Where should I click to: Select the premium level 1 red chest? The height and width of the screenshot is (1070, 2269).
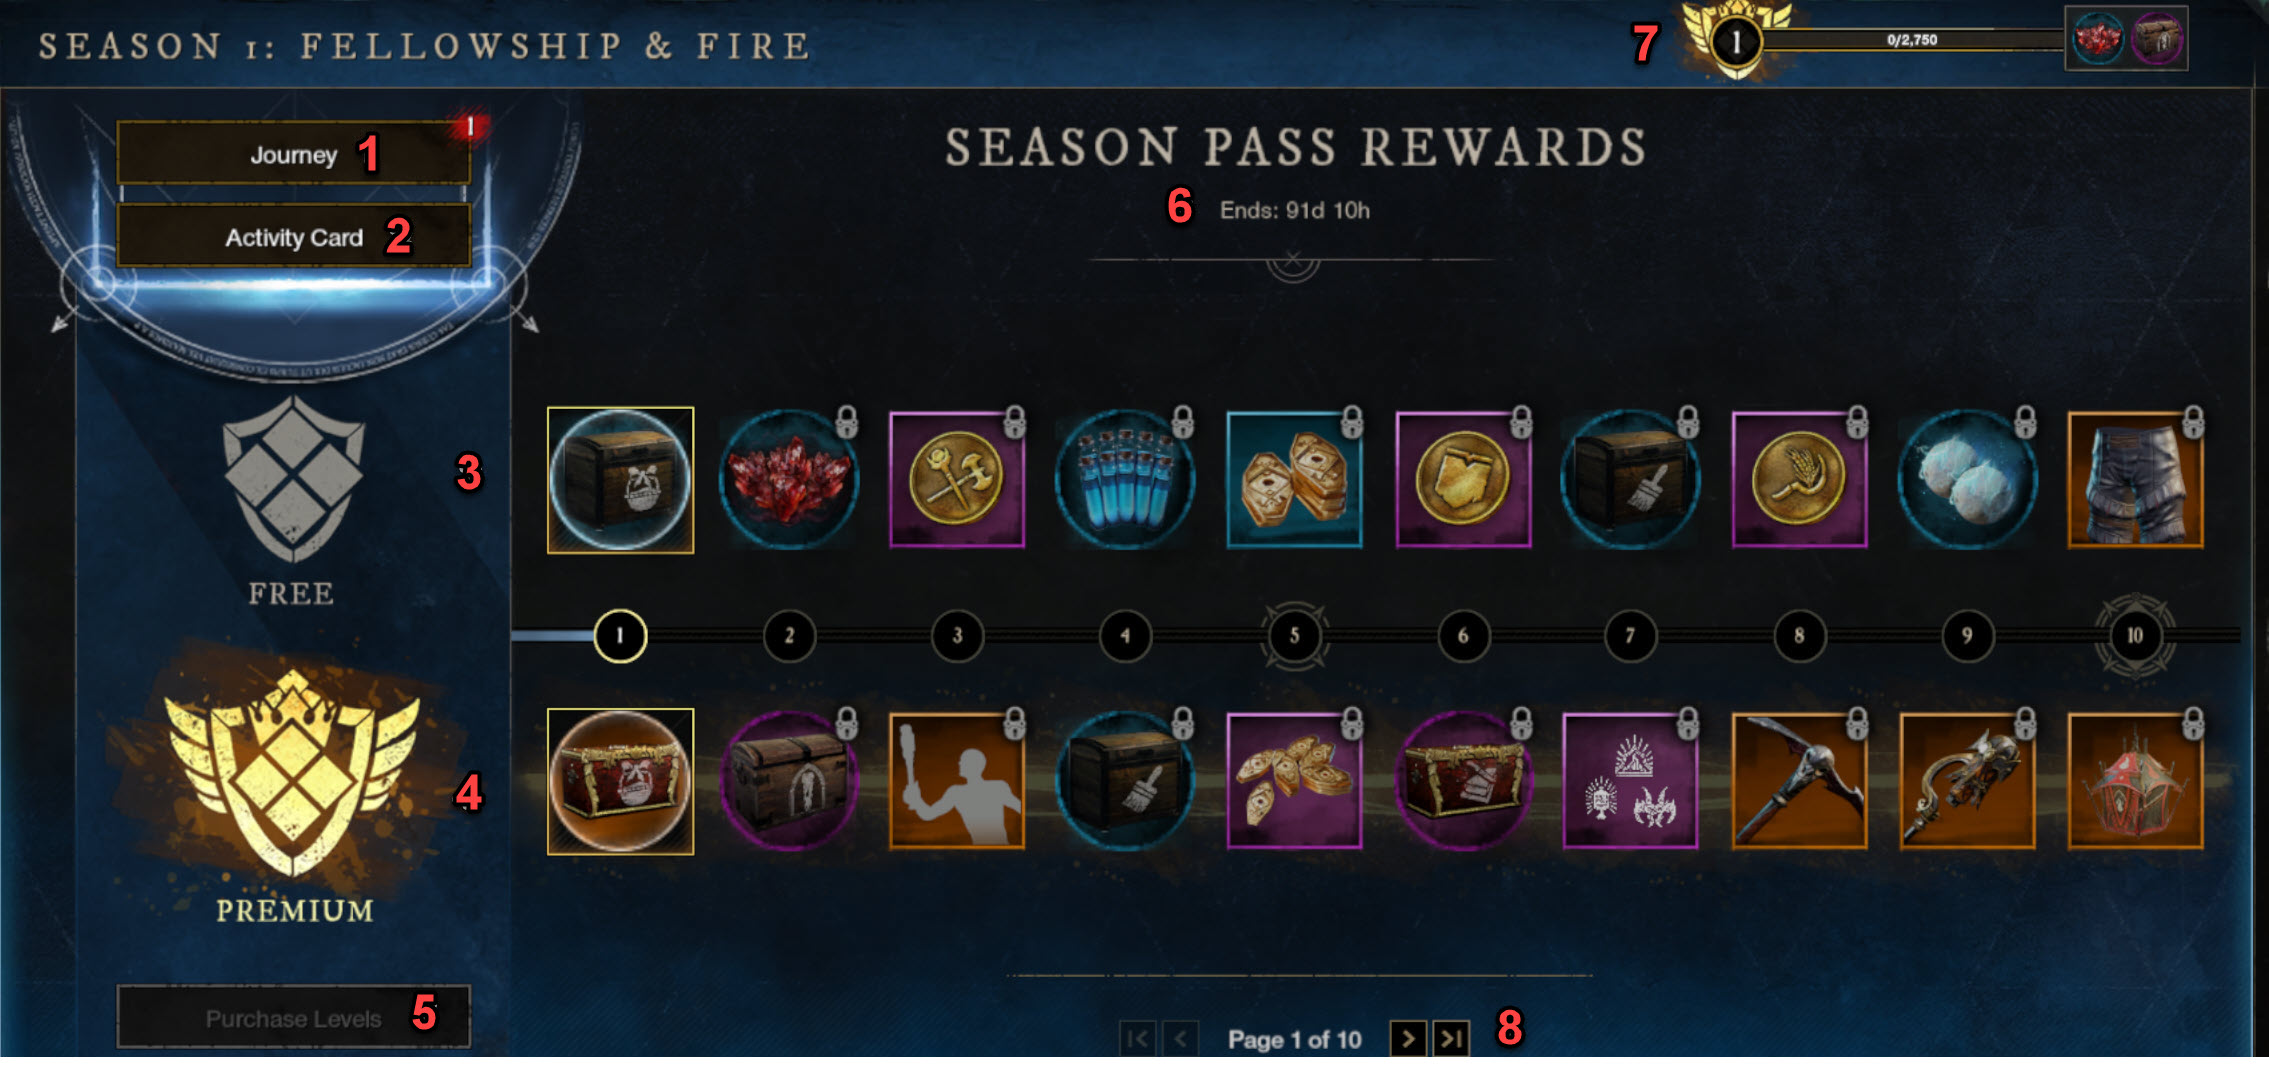coord(620,781)
